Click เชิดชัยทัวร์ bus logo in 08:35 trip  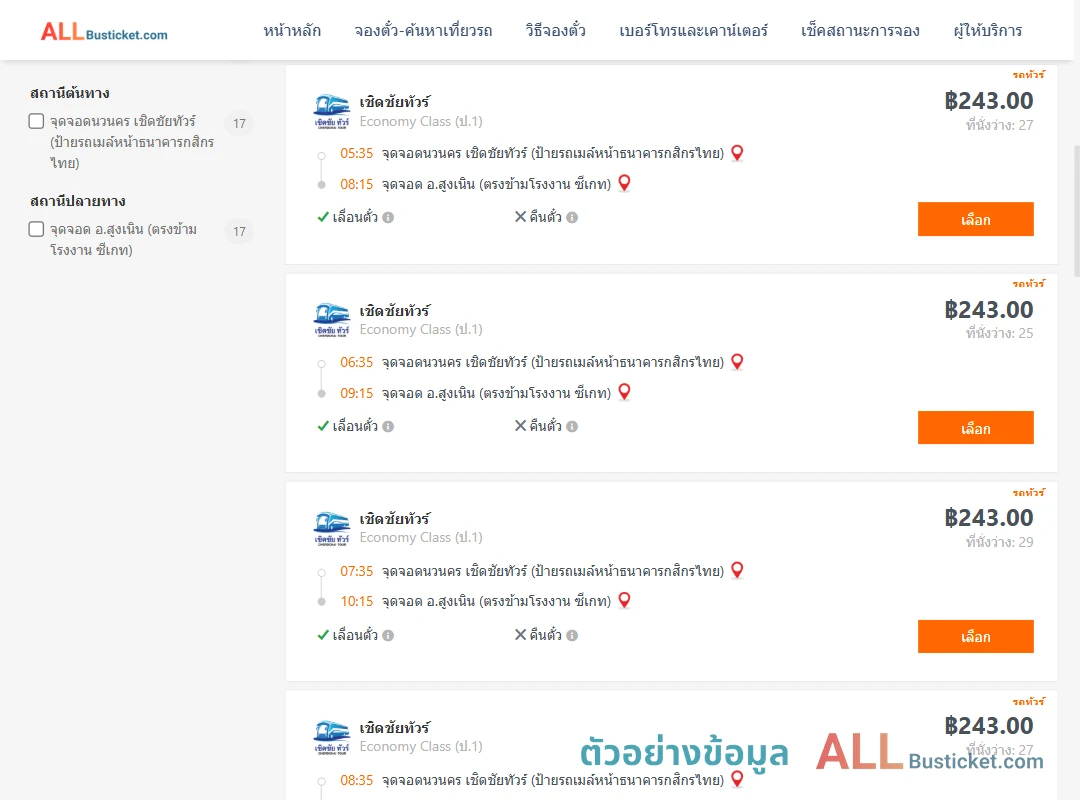pyautogui.click(x=331, y=738)
